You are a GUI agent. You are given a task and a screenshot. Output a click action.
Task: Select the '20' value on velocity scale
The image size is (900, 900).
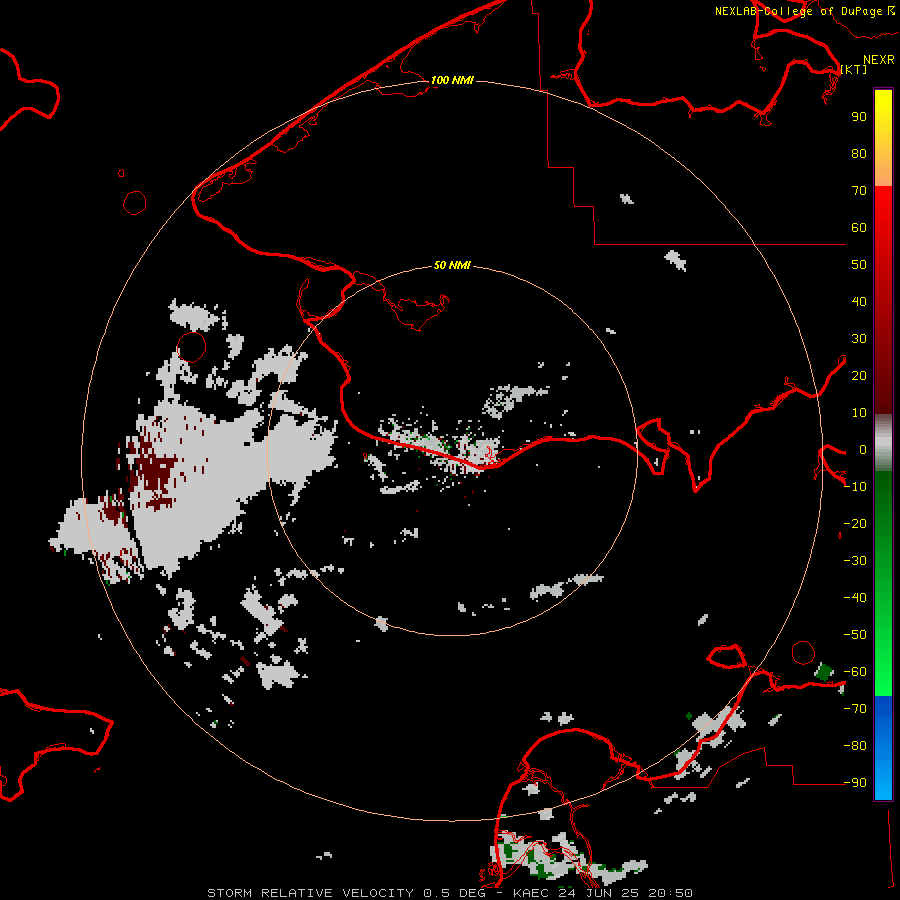[859, 375]
